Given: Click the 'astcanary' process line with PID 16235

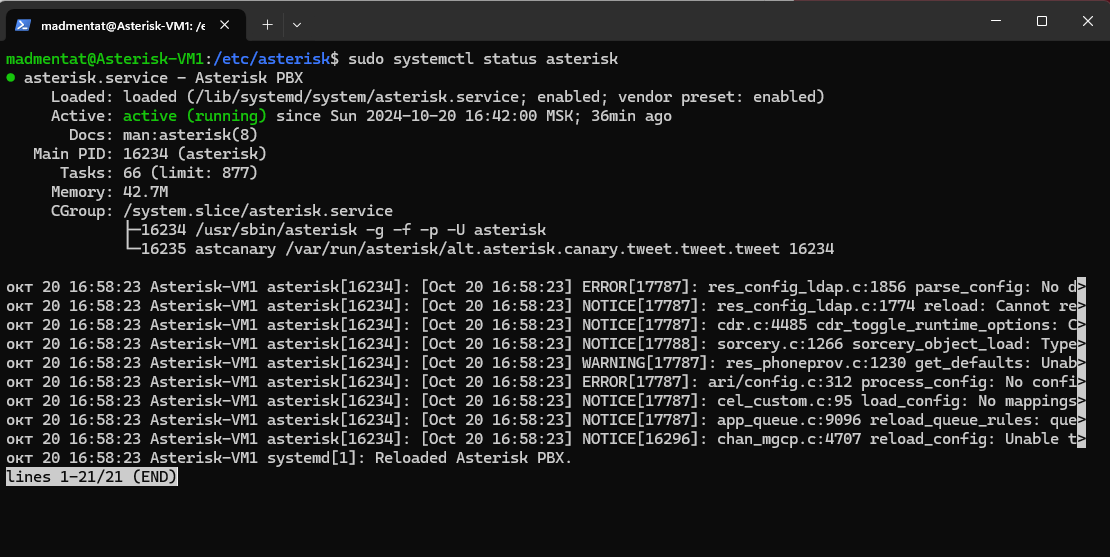Looking at the screenshot, I should click(x=487, y=250).
